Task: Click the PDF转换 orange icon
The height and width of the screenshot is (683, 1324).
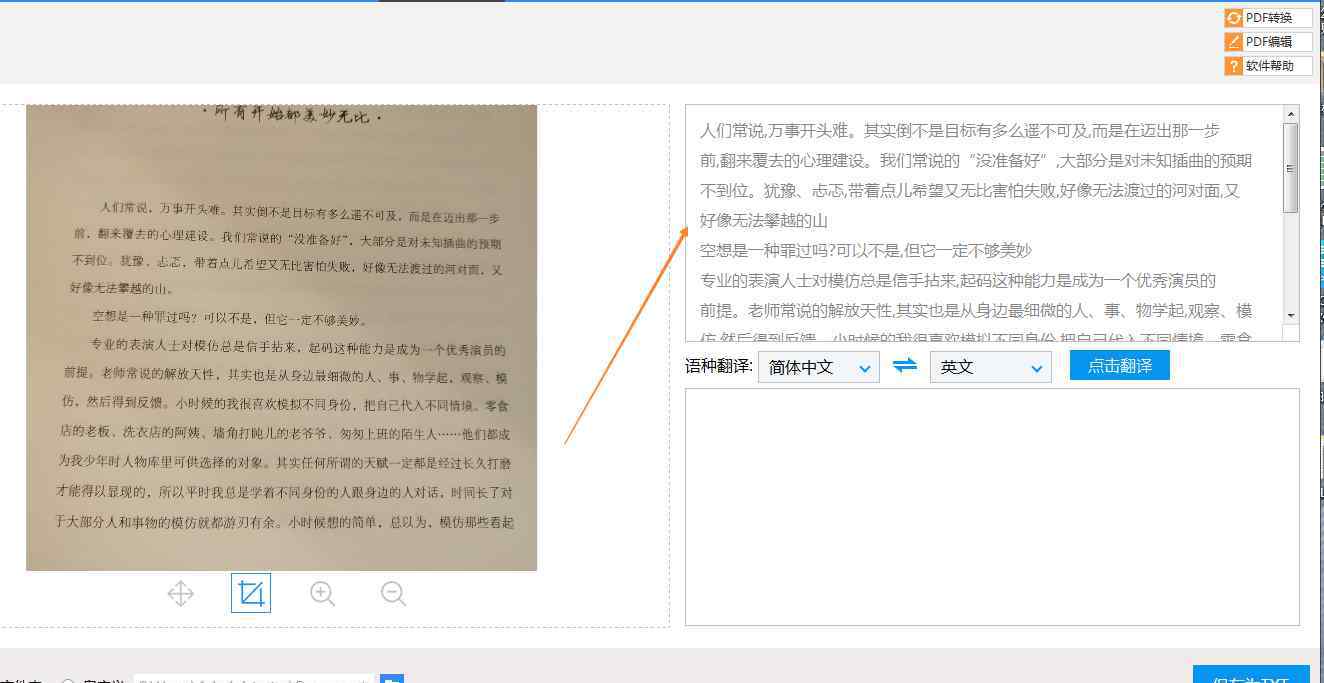Action: [x=1234, y=18]
